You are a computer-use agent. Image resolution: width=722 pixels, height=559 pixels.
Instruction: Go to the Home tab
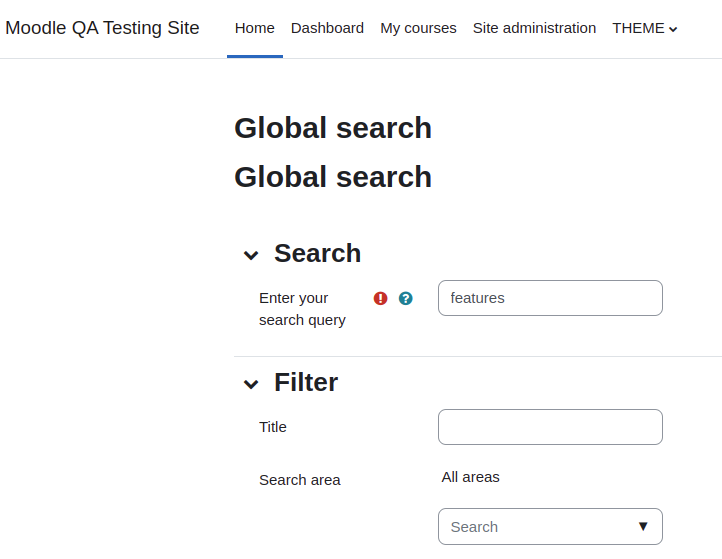pos(255,29)
